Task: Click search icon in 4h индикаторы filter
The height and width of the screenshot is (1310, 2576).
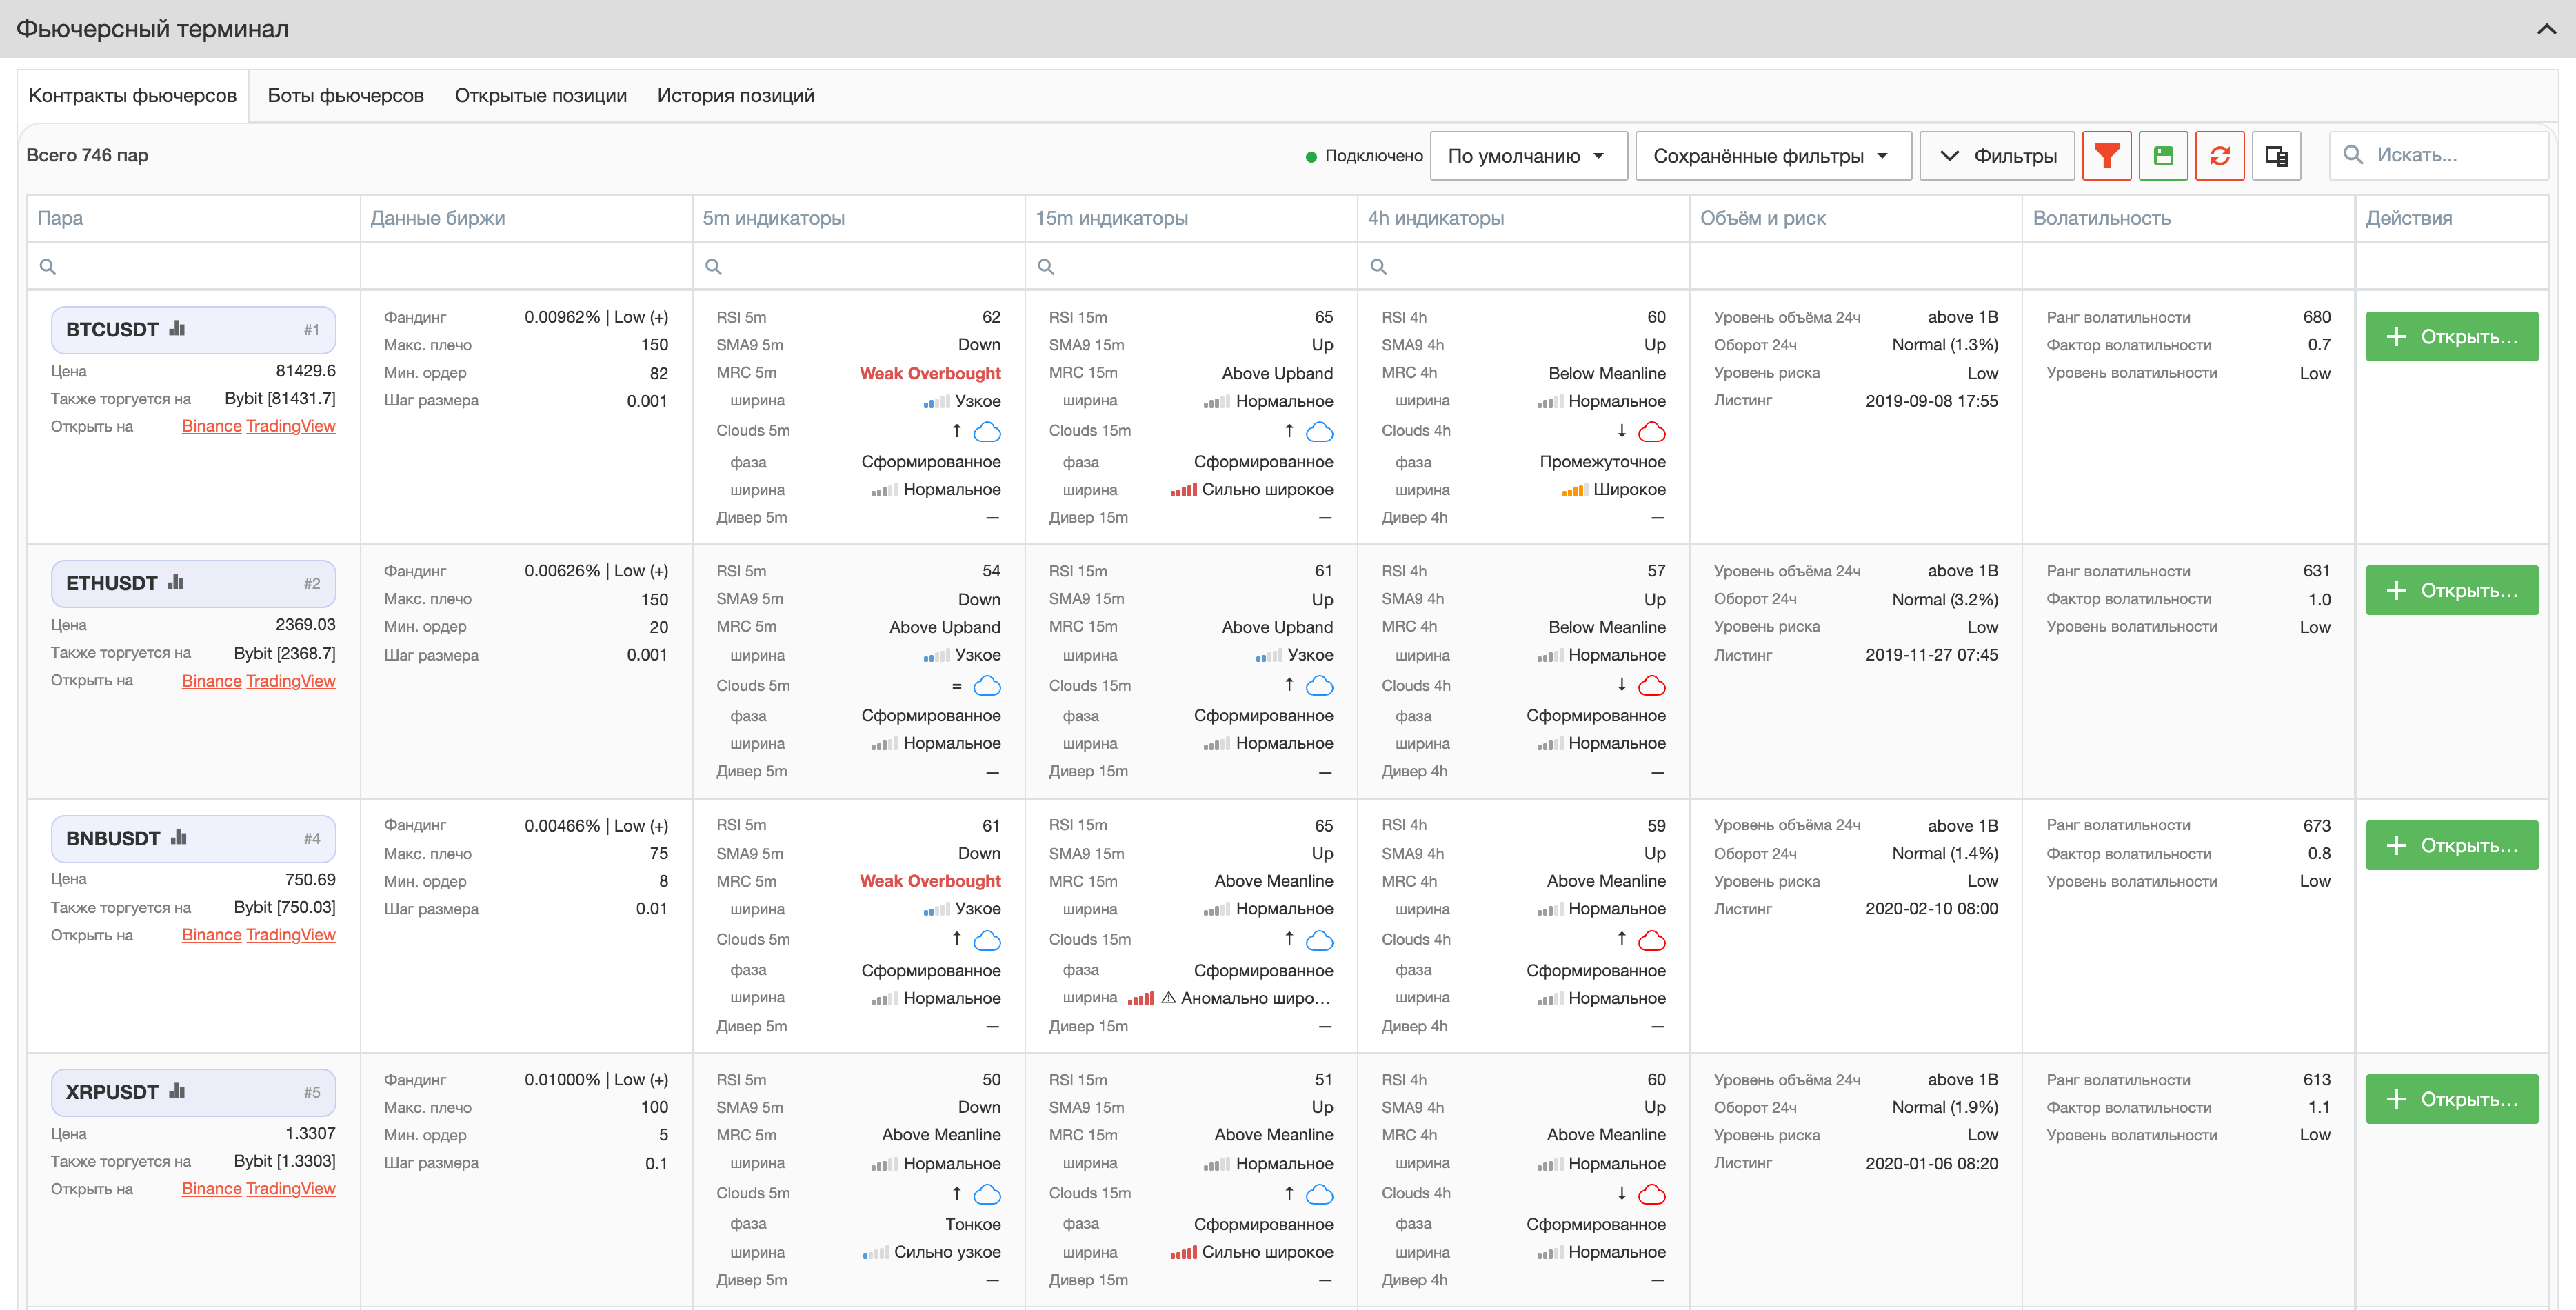Action: click(1378, 267)
